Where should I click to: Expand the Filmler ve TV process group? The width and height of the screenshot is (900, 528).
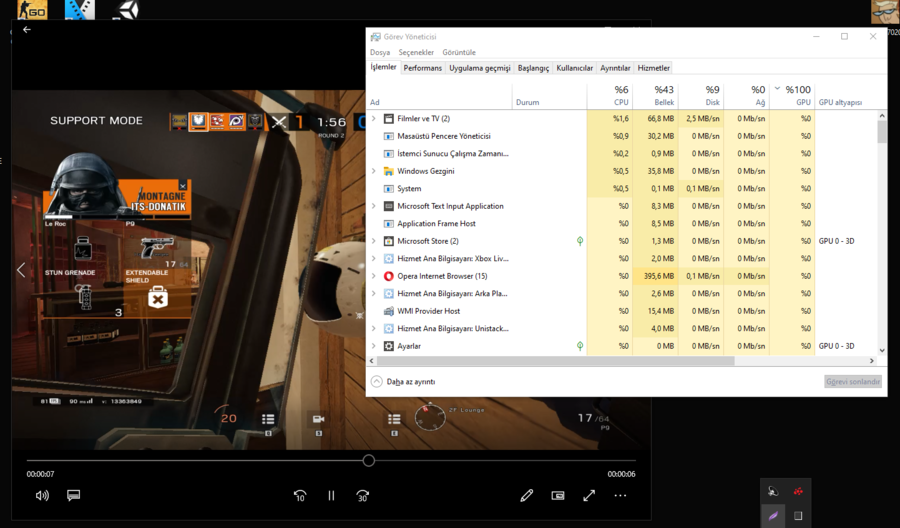tap(374, 118)
